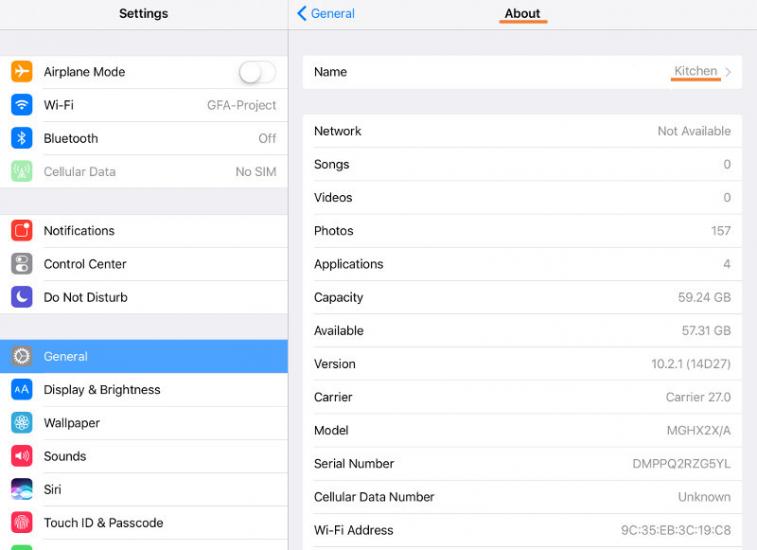The width and height of the screenshot is (757, 550).
Task: Tap the Bluetooth Off status
Action: (267, 139)
